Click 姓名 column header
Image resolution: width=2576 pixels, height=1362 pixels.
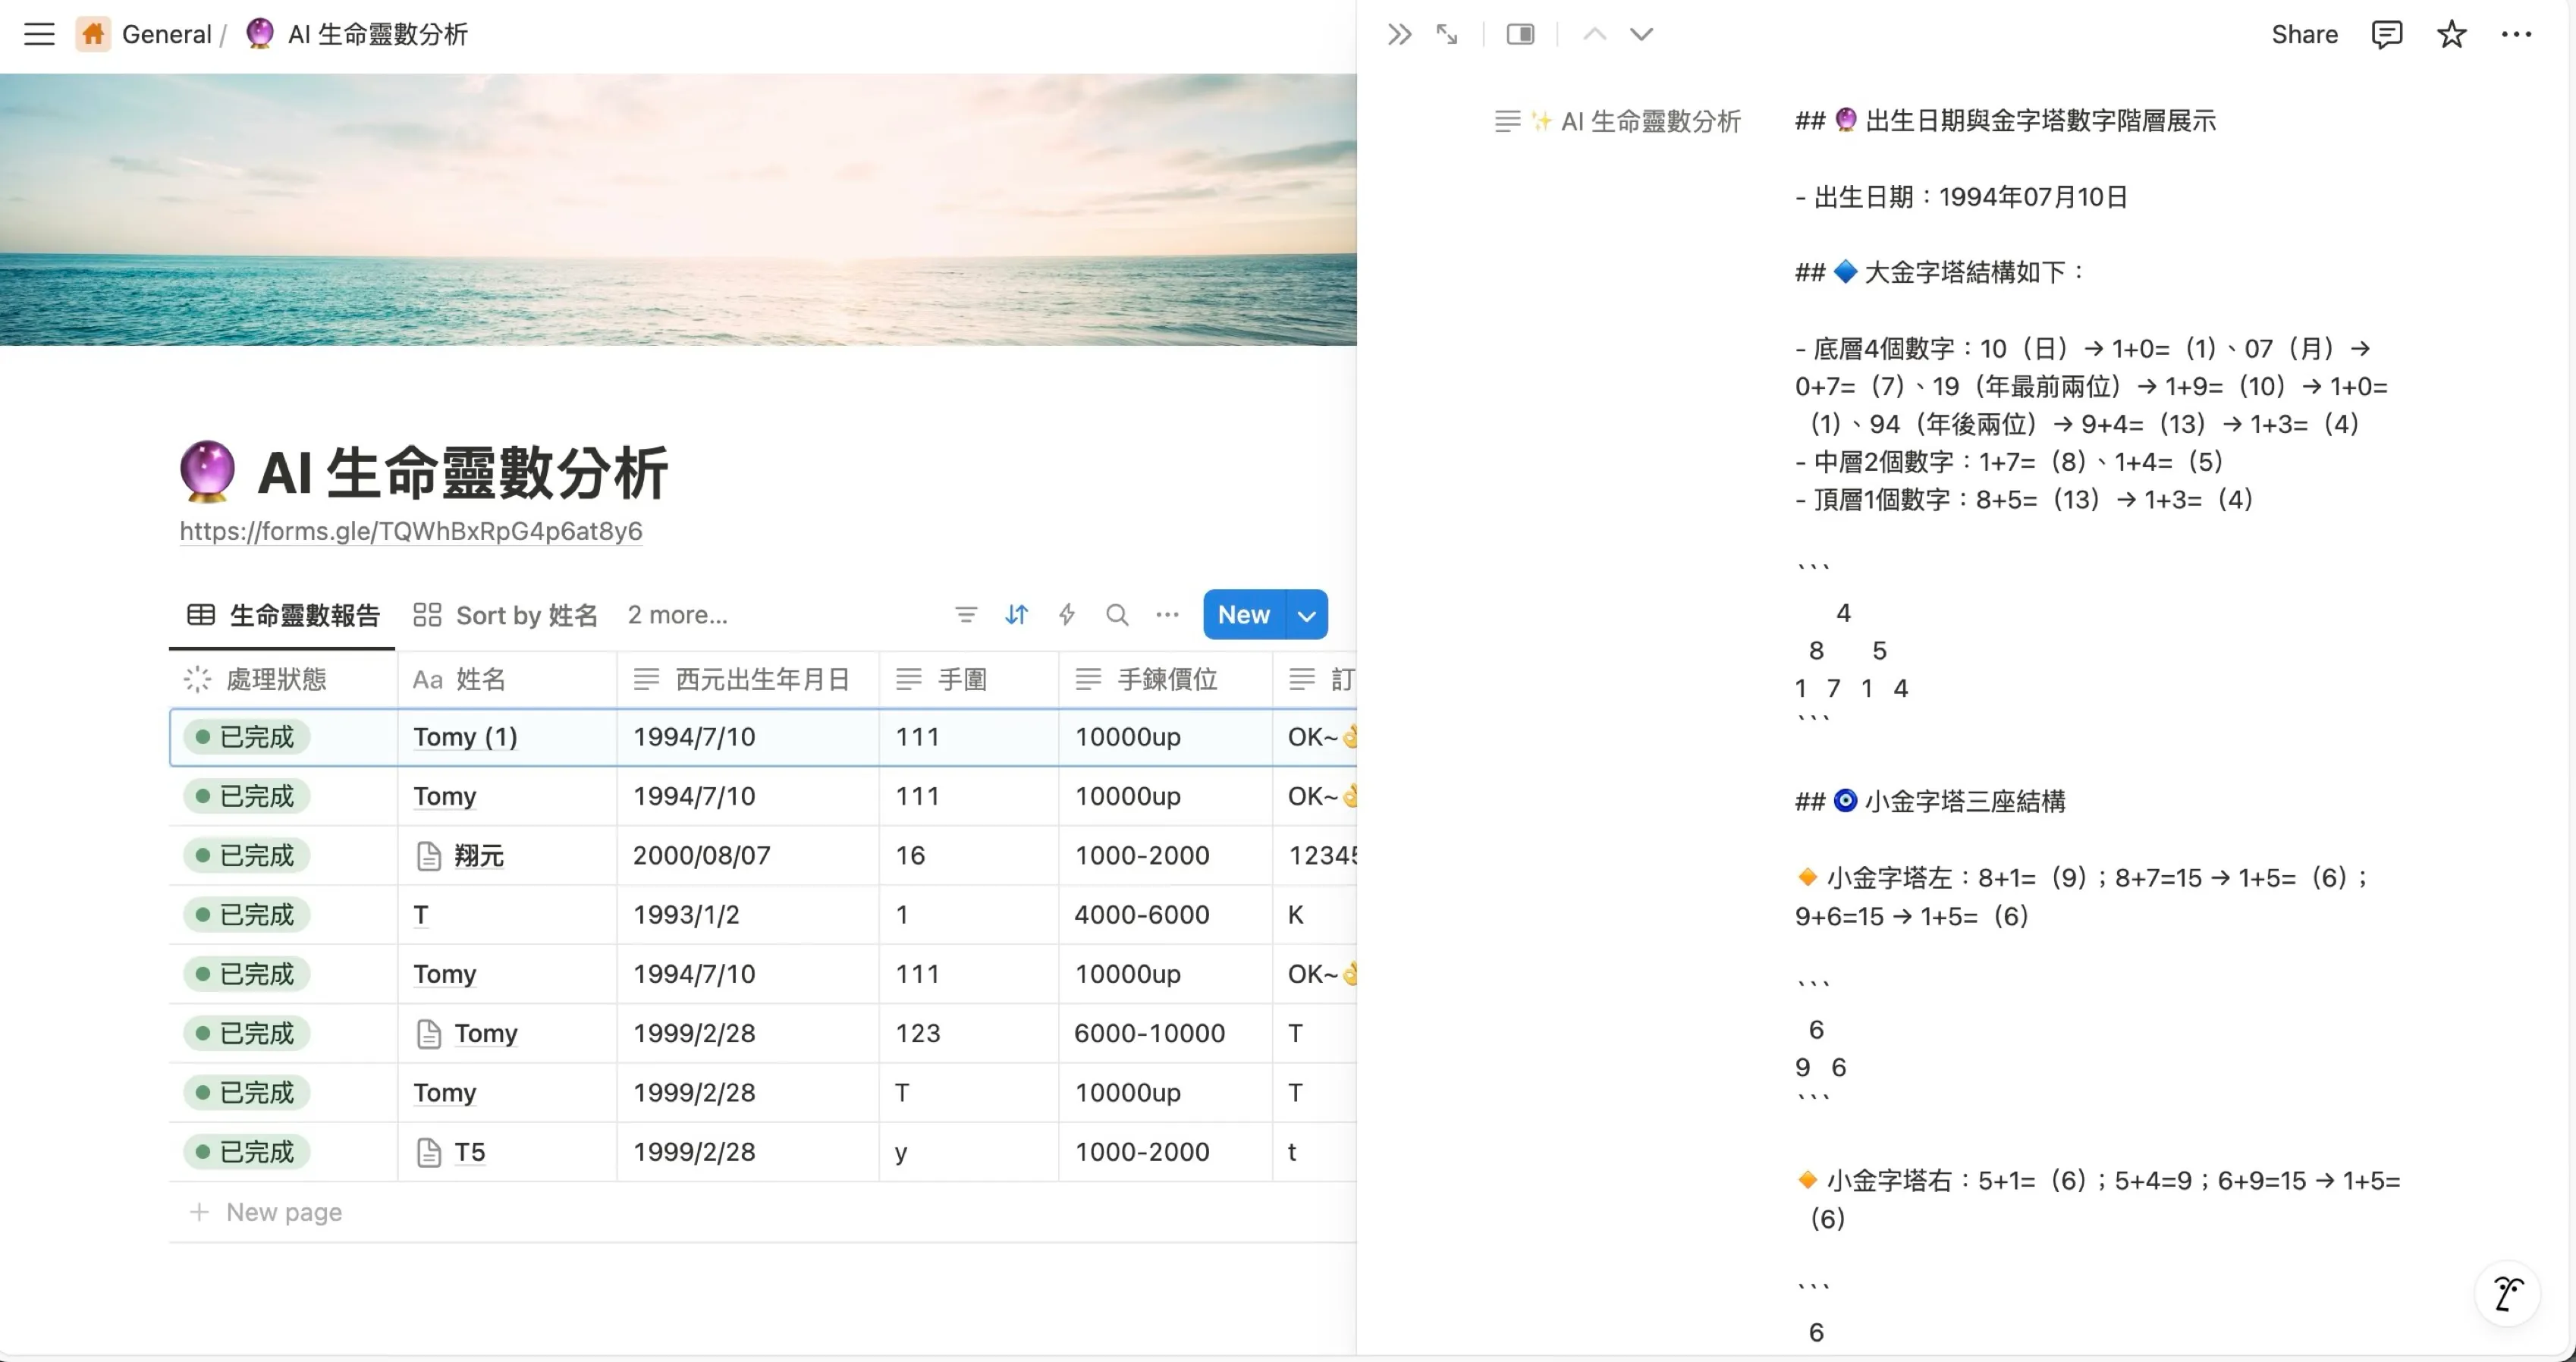(x=507, y=680)
